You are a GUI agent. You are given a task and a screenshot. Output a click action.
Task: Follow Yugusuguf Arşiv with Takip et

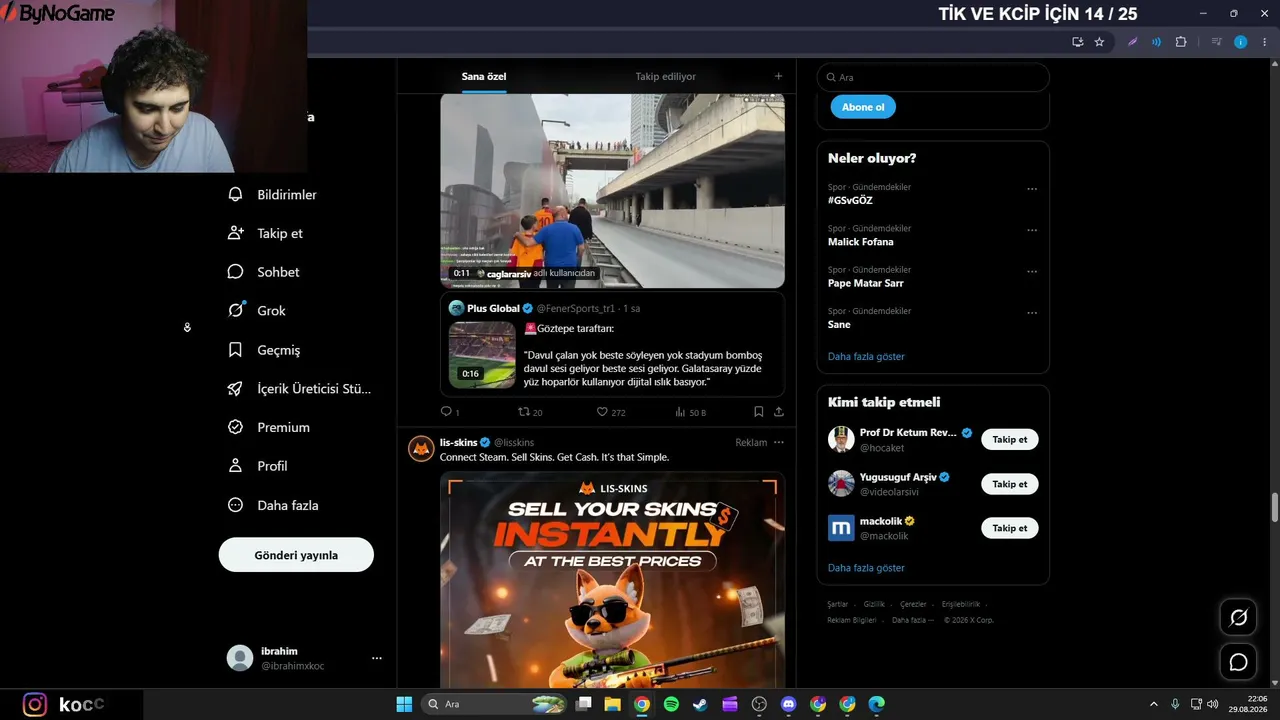click(x=1010, y=484)
